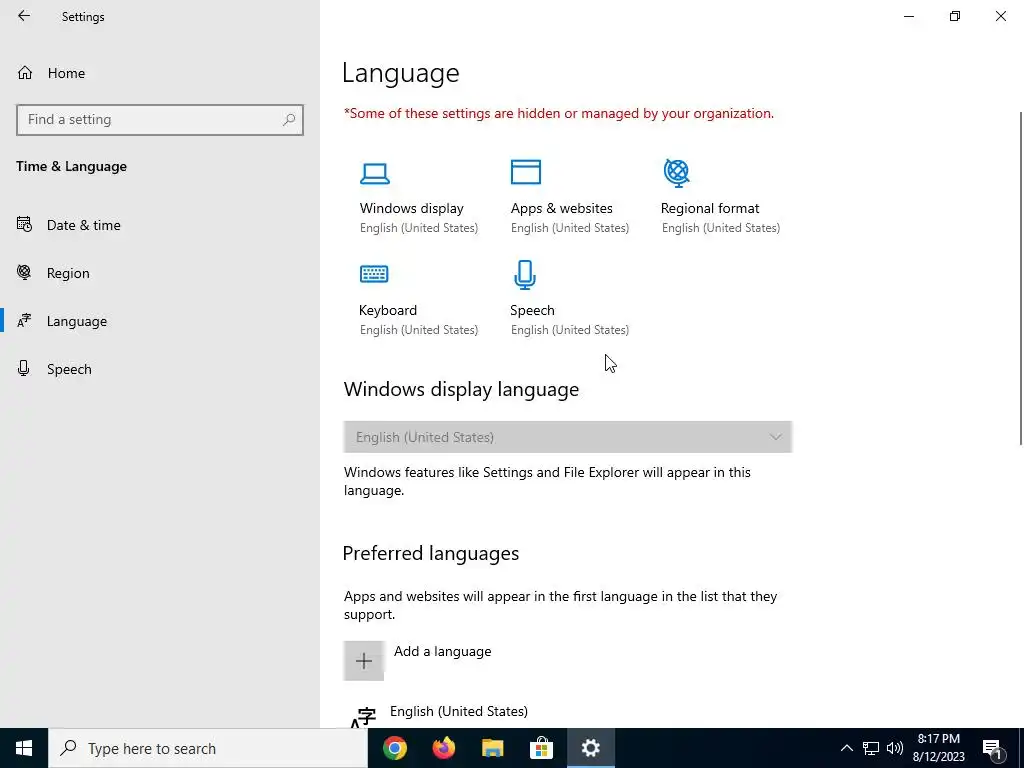Image resolution: width=1024 pixels, height=768 pixels.
Task: Select the Date & time calendar icon
Action: click(x=24, y=225)
